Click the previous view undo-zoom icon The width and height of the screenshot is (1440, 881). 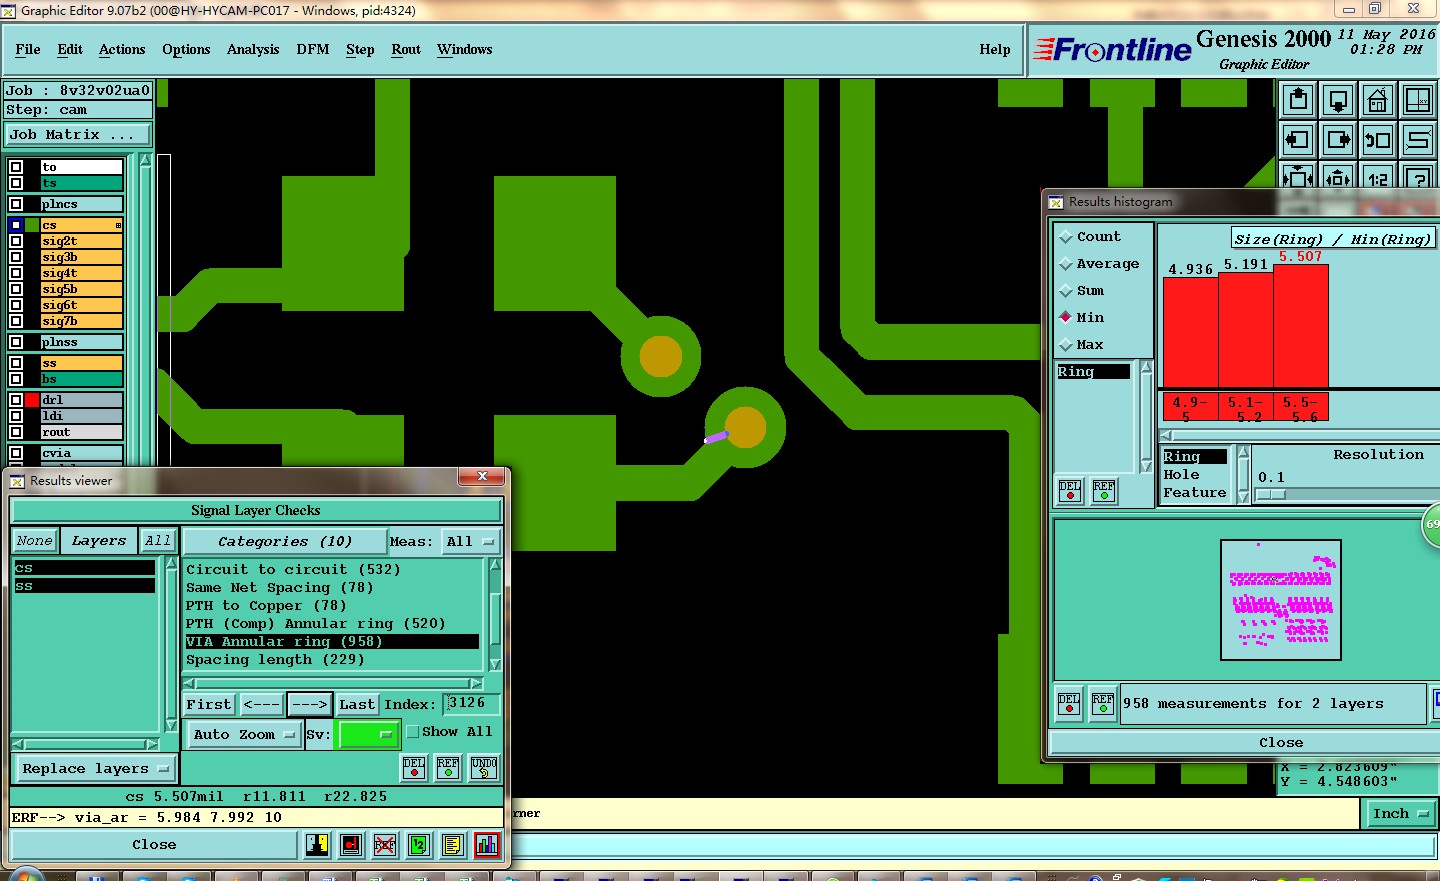coord(1378,140)
